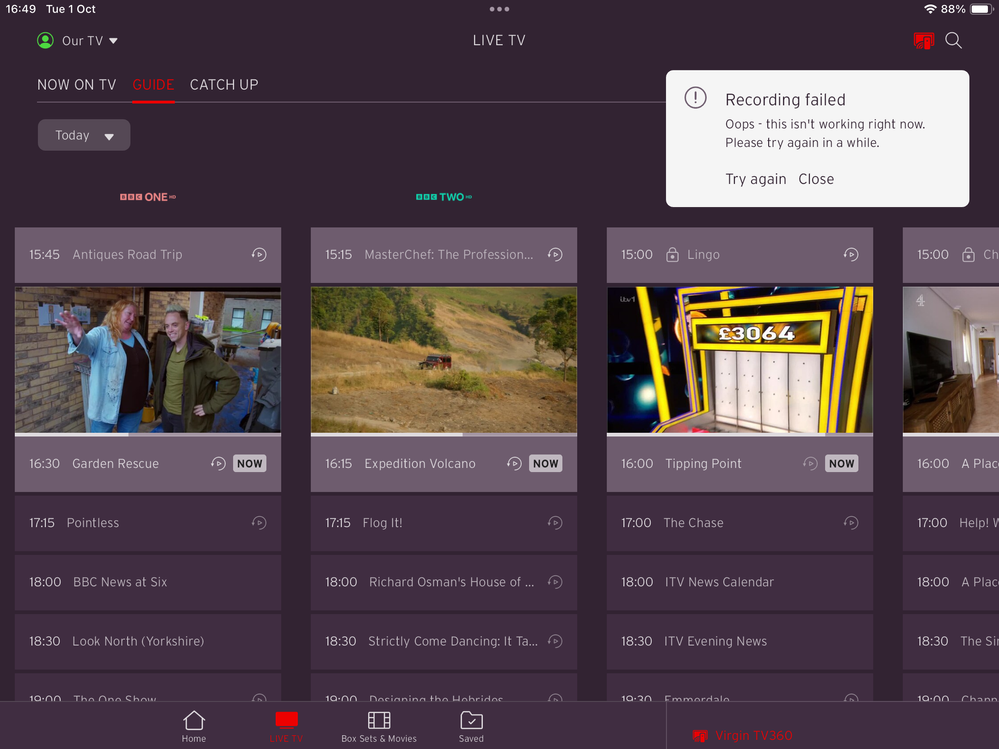Tap replay icon for Tipping Point
This screenshot has width=999, height=749.
tap(810, 464)
